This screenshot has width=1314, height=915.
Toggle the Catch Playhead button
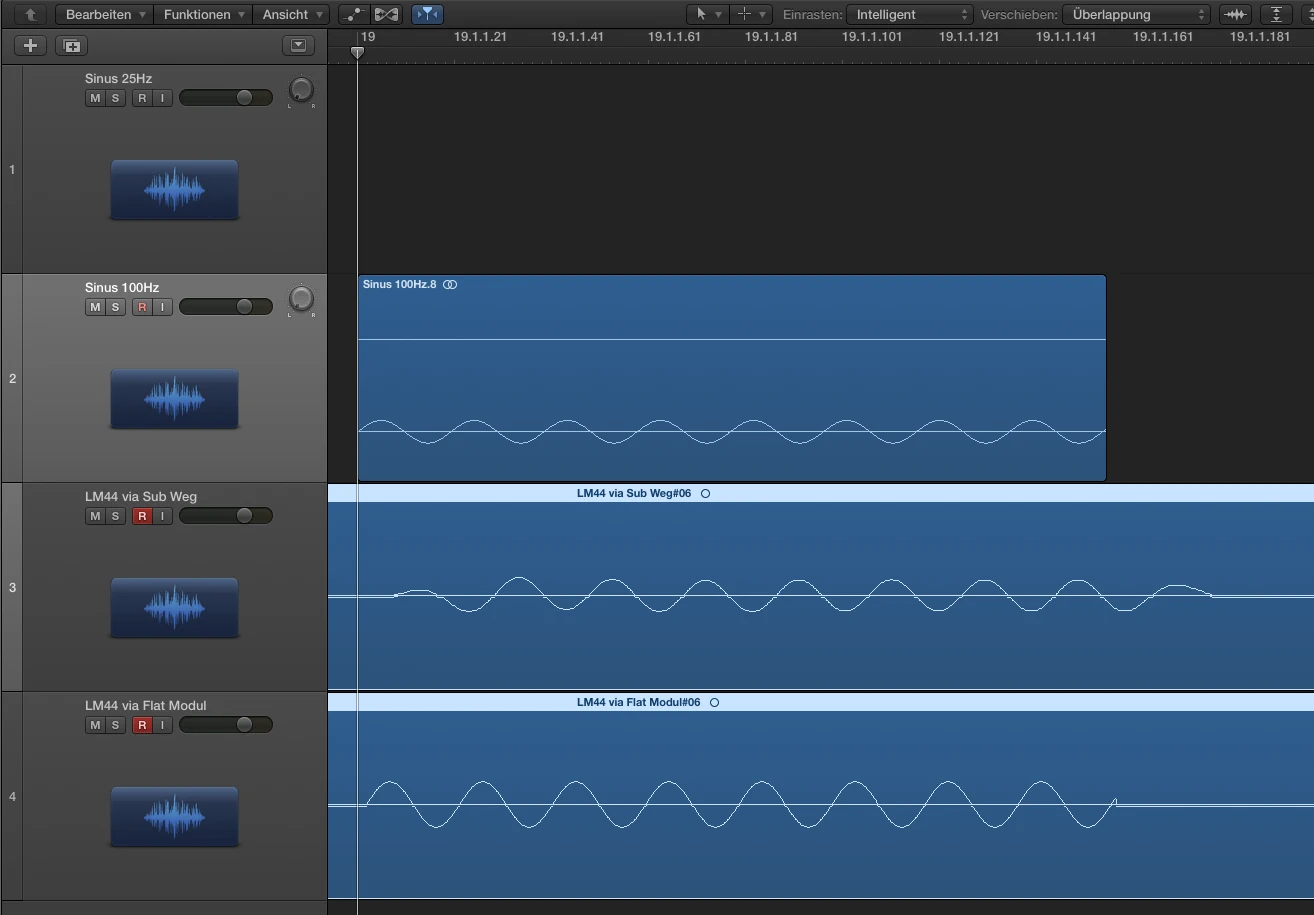pos(427,15)
